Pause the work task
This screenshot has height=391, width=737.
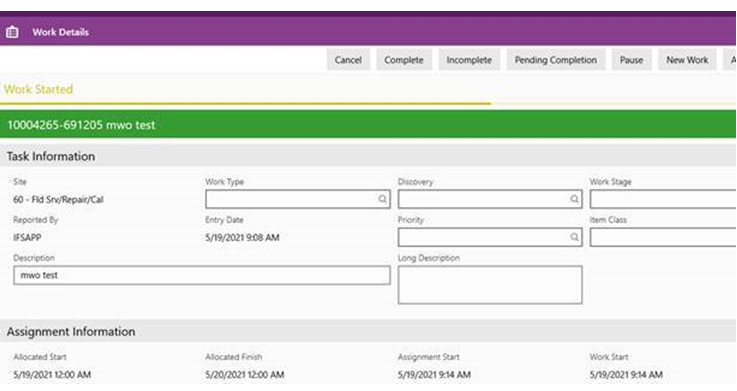[631, 60]
